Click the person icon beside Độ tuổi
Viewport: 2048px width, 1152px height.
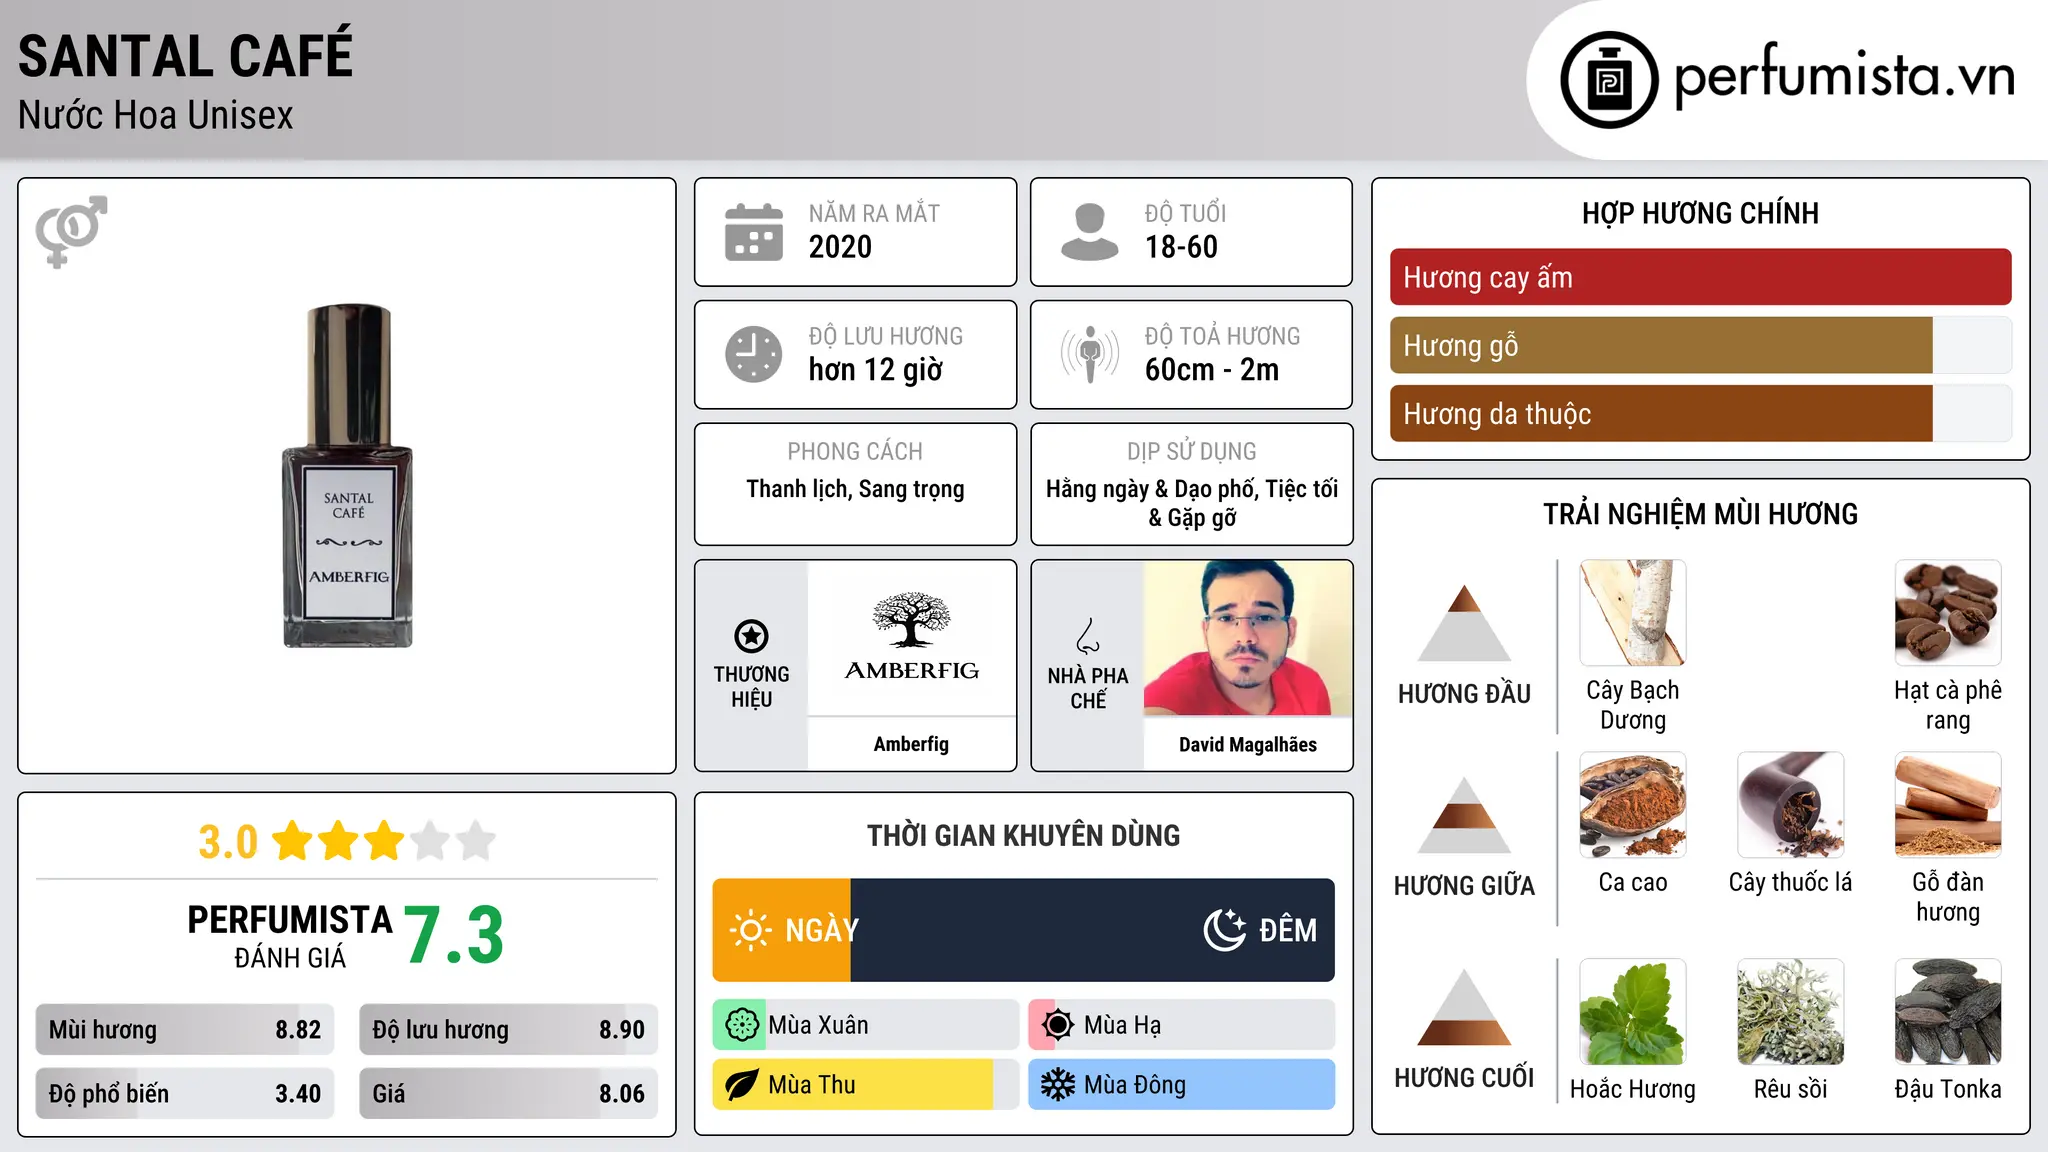click(x=1090, y=232)
